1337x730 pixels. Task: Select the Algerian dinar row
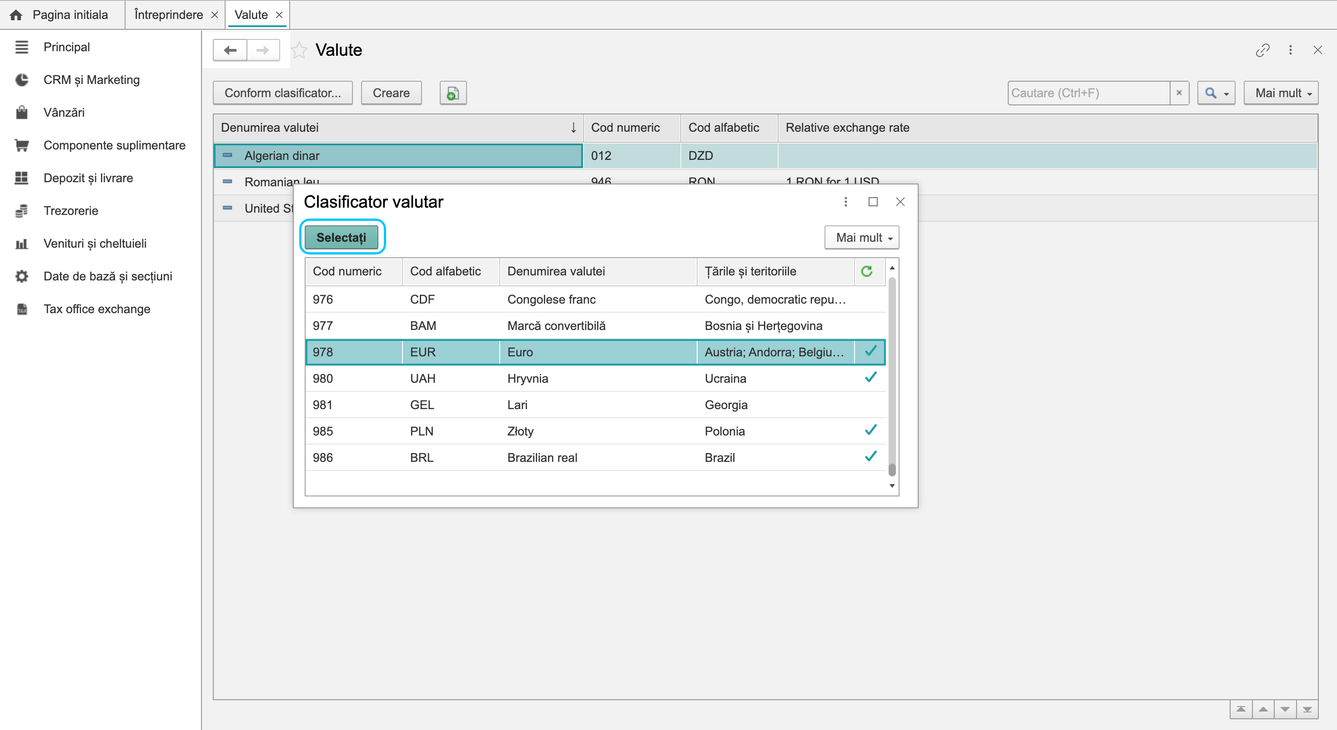point(765,156)
